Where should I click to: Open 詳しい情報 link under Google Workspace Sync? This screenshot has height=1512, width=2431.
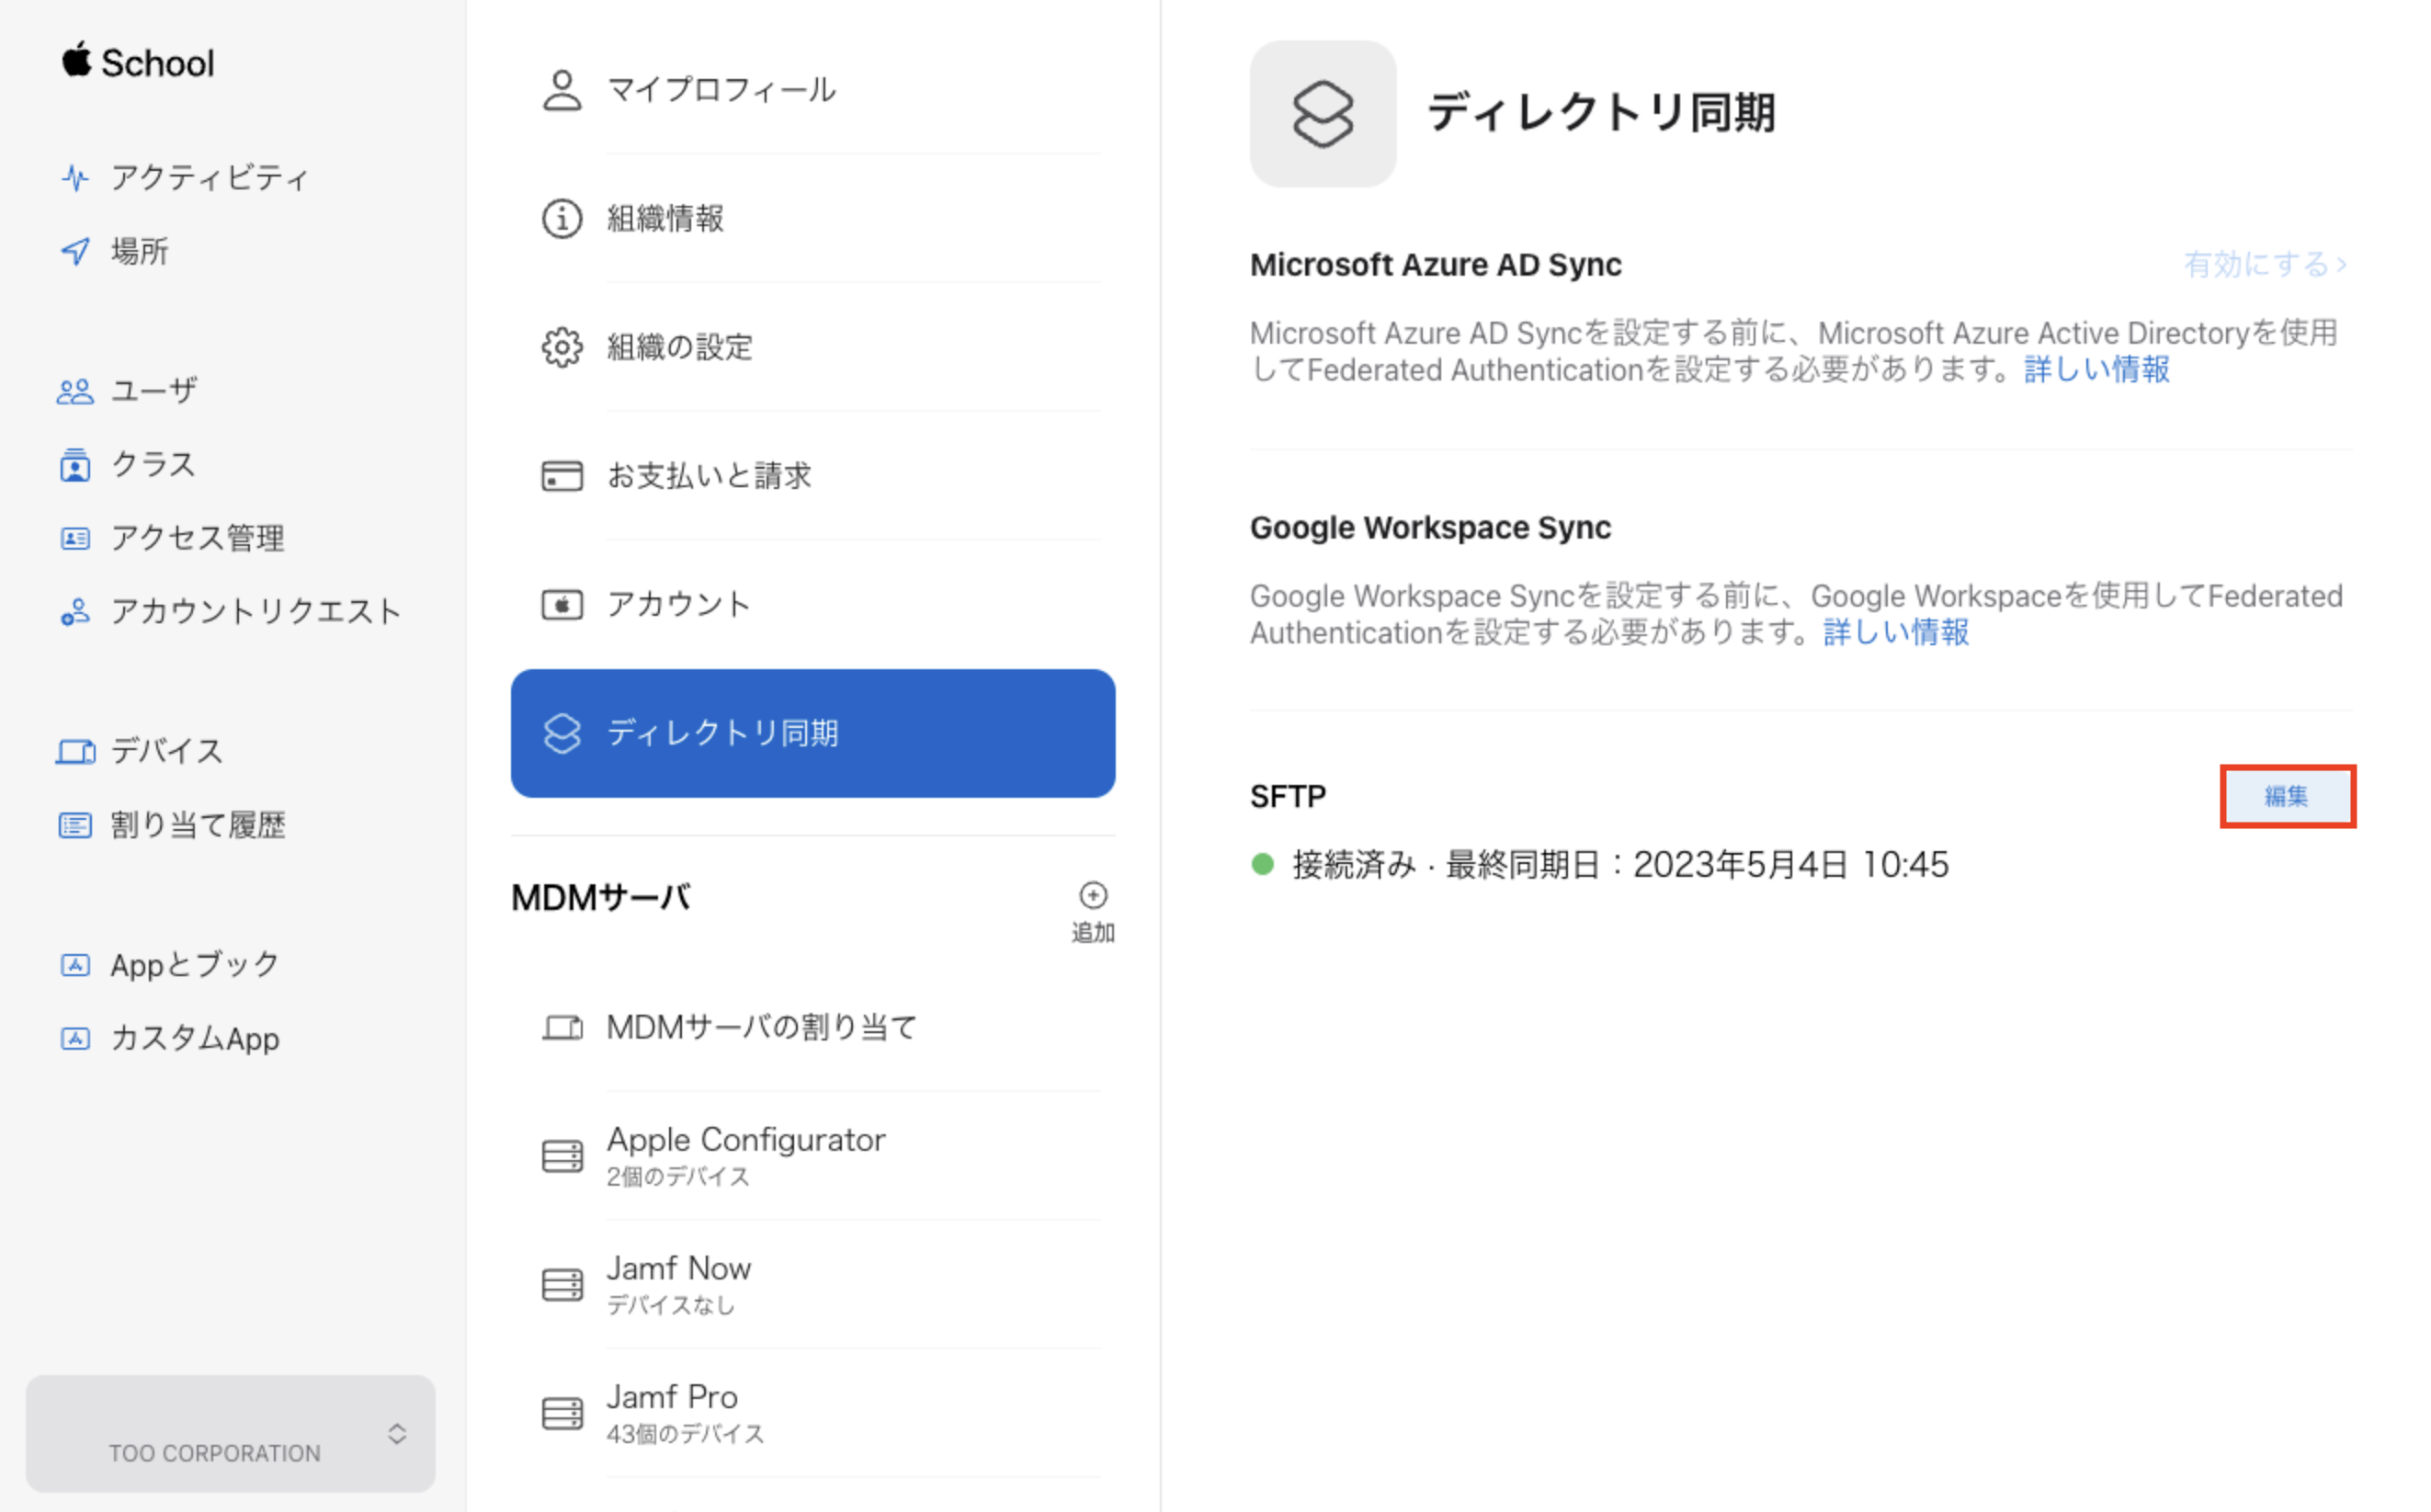point(1895,633)
